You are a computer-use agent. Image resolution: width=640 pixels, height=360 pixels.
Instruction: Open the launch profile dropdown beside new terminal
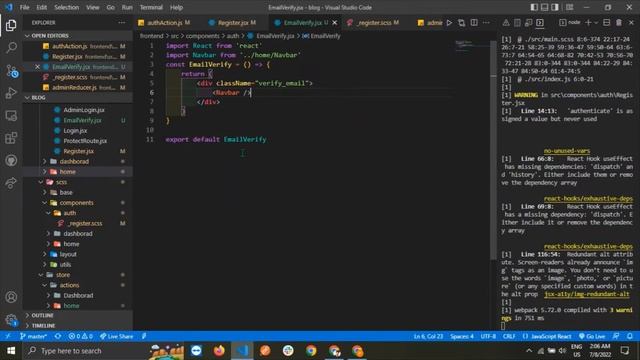click(596, 23)
